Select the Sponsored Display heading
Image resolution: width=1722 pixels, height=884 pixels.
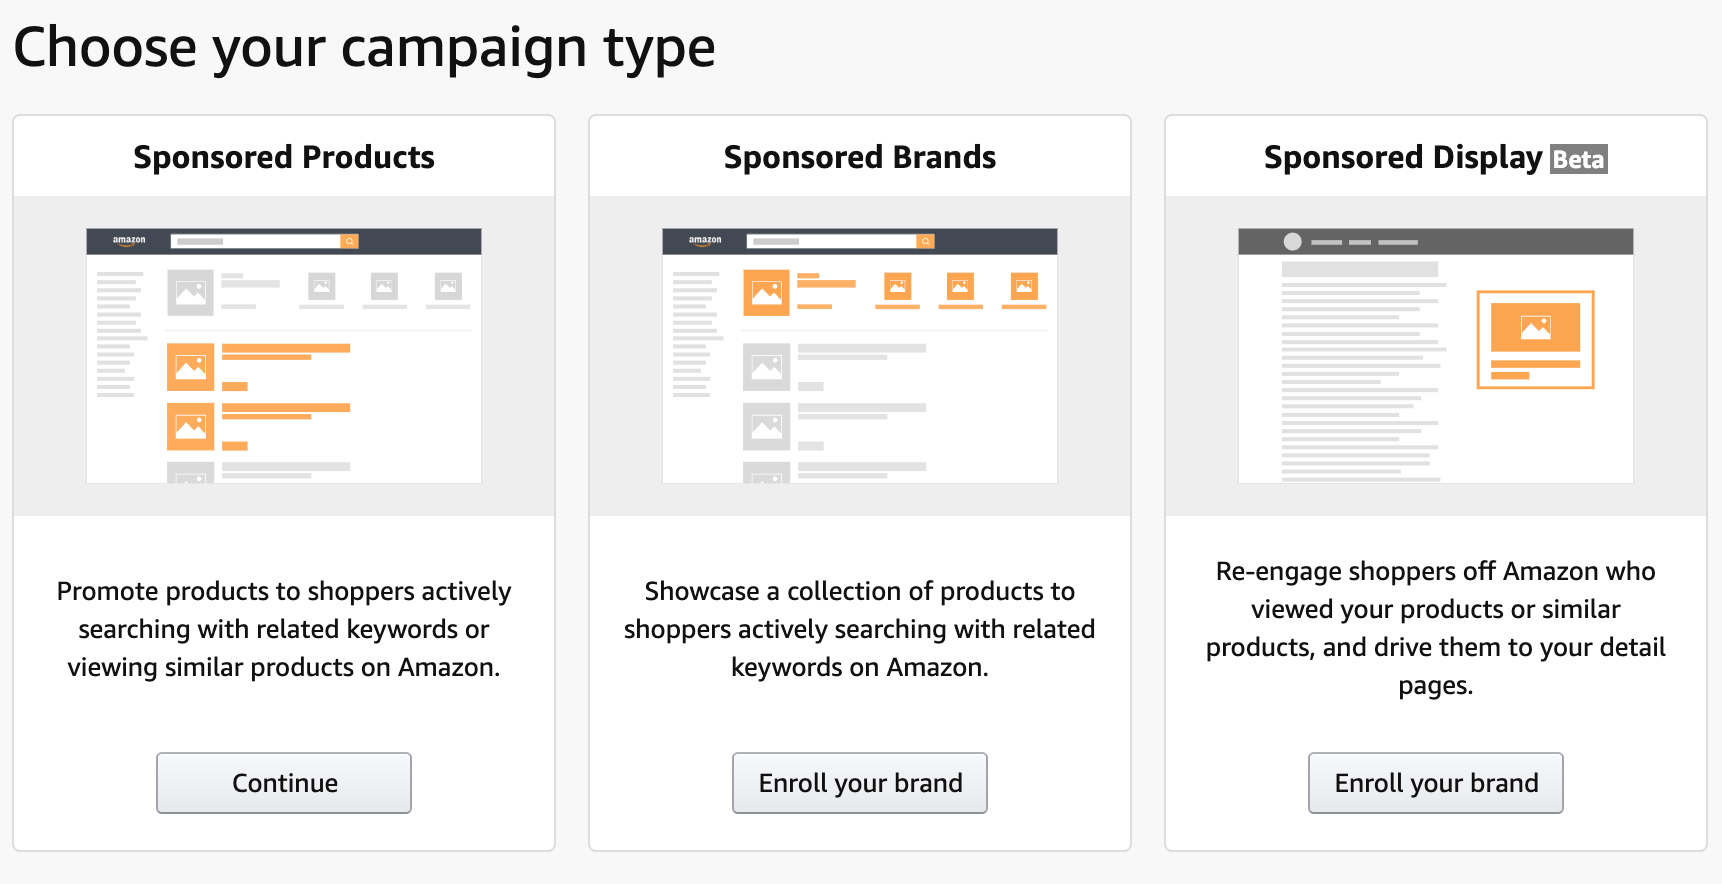[1403, 158]
